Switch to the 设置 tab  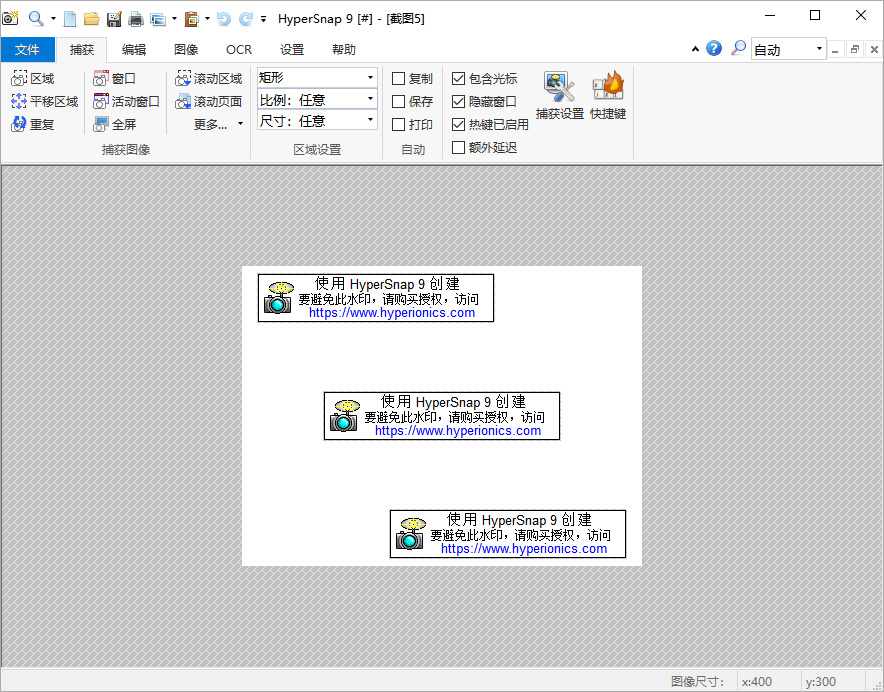(x=292, y=50)
